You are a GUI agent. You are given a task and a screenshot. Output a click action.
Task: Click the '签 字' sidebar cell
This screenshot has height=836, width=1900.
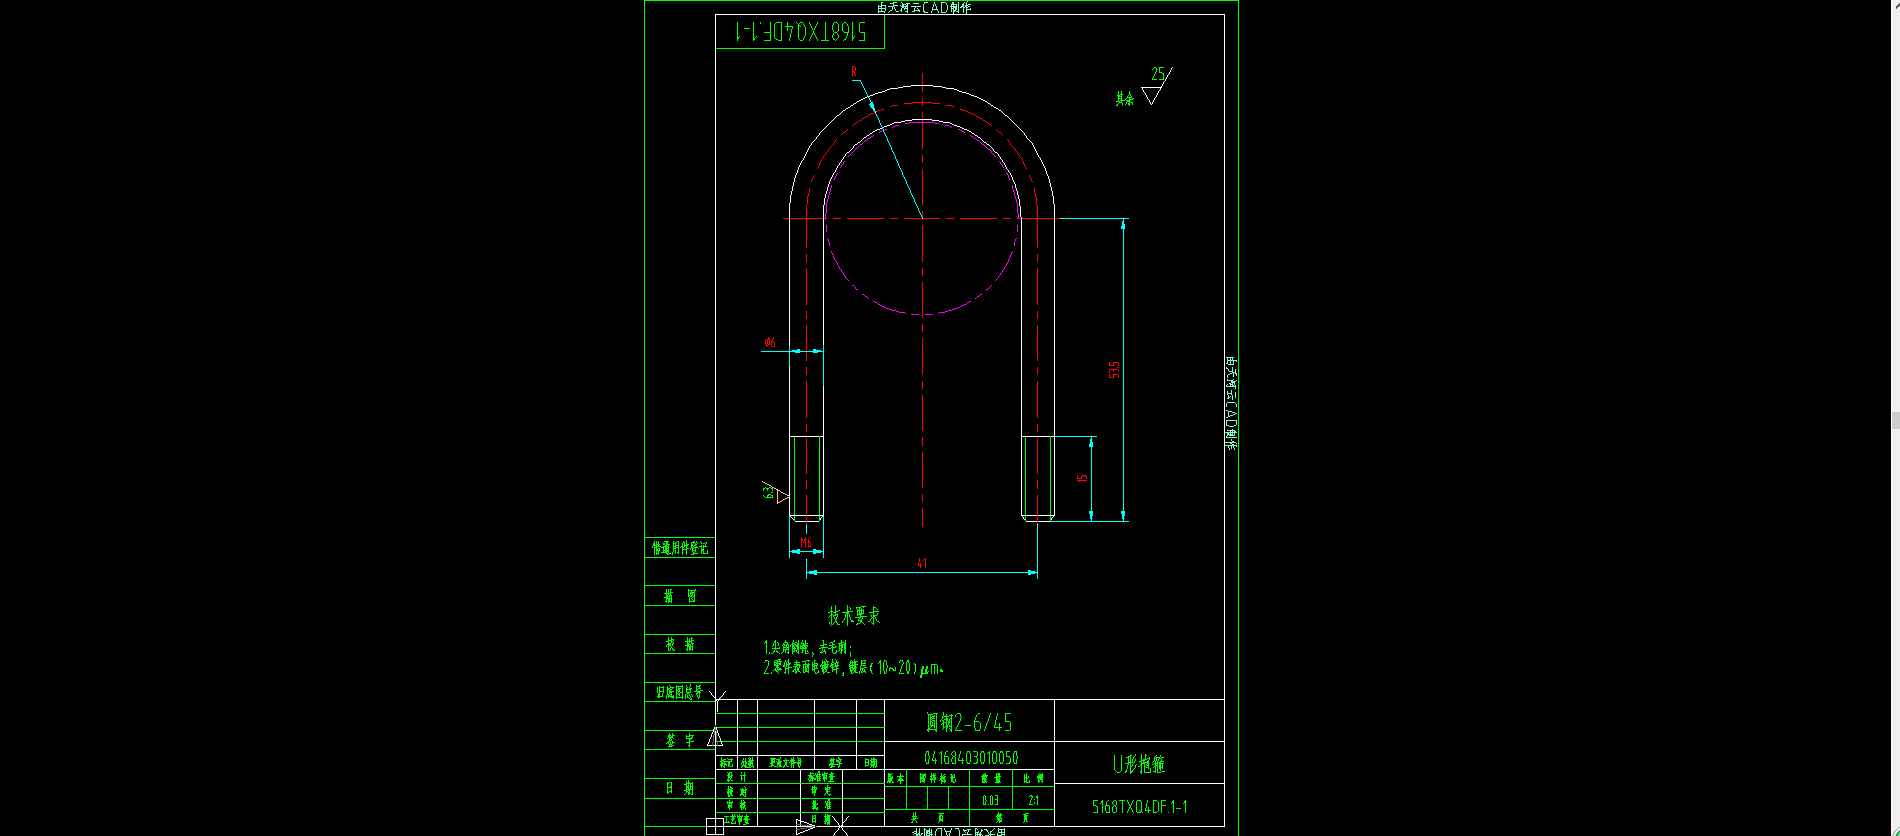(x=680, y=740)
